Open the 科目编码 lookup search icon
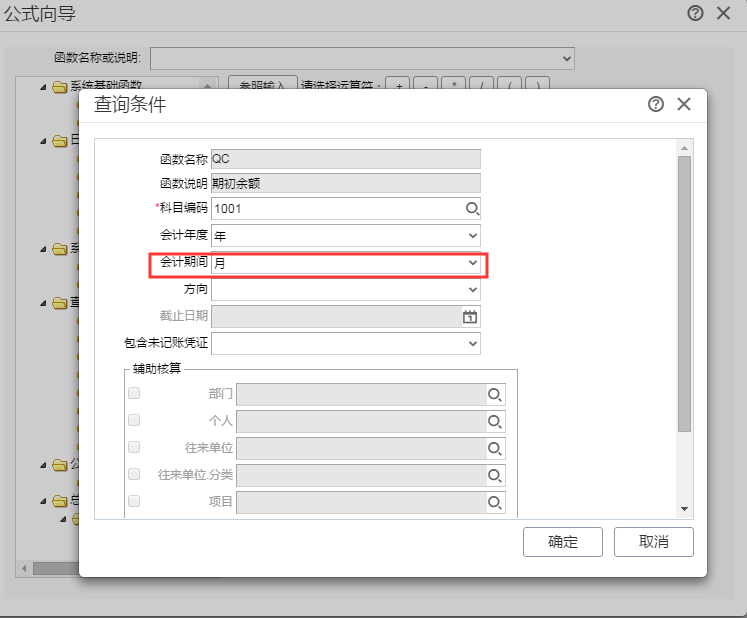747x618 pixels. click(x=472, y=209)
